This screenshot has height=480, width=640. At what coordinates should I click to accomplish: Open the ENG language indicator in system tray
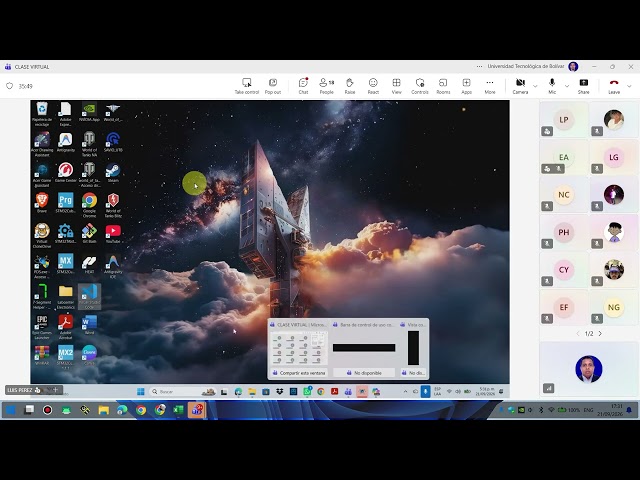pyautogui.click(x=588, y=410)
